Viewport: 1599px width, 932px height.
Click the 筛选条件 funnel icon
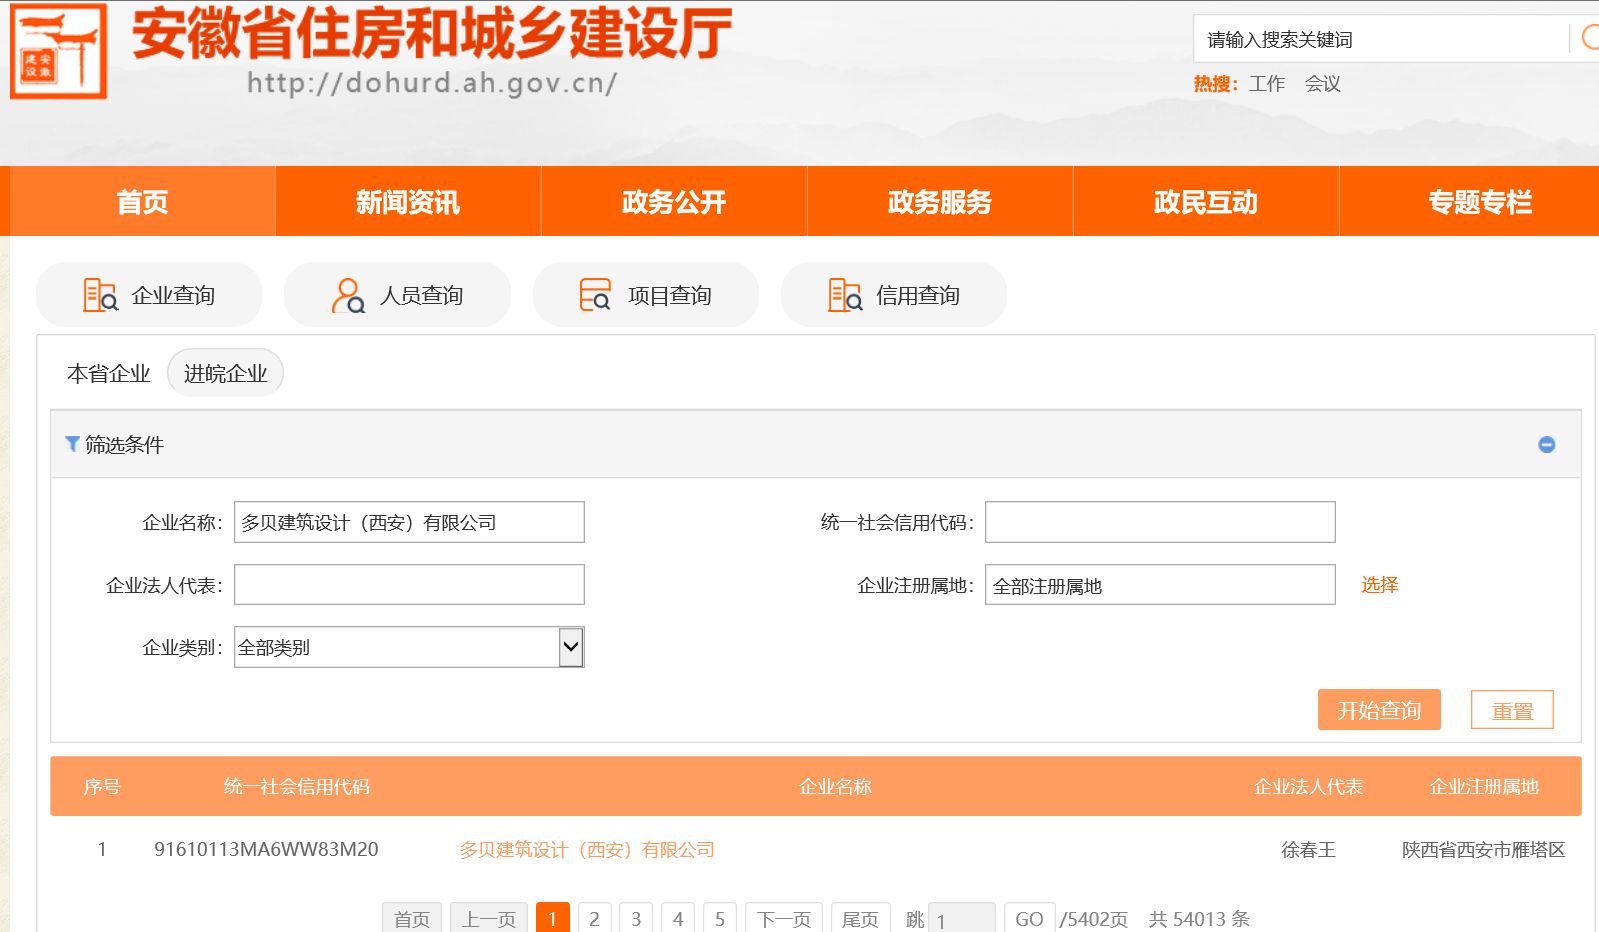72,443
